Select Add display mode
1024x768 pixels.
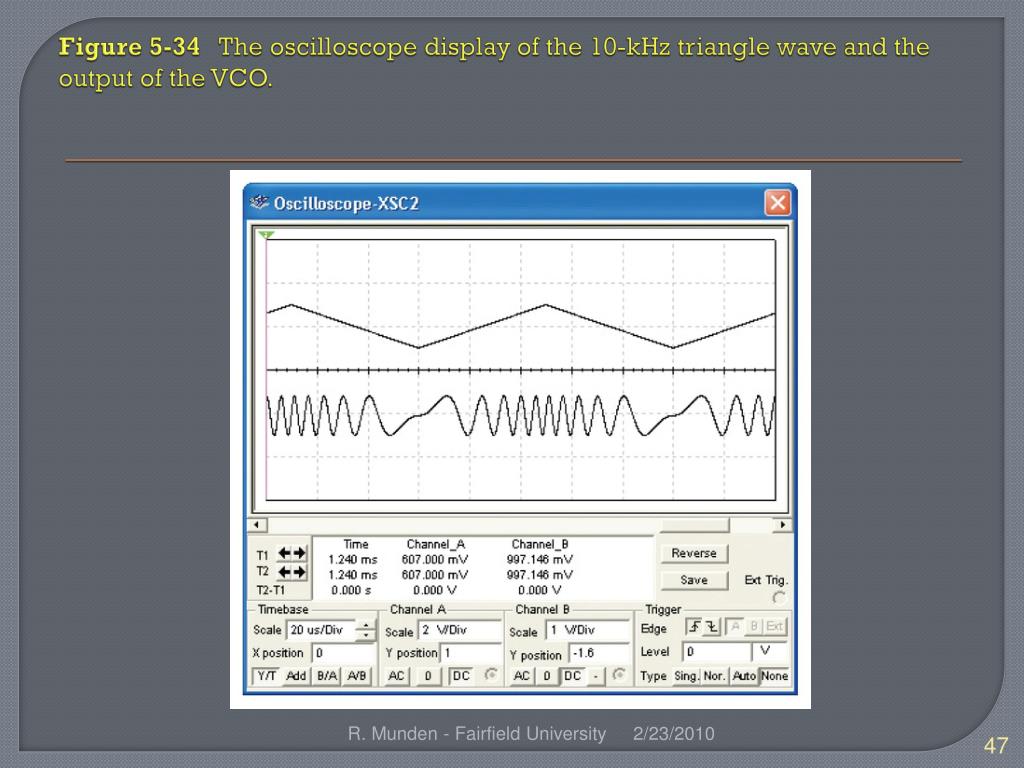[x=296, y=676]
